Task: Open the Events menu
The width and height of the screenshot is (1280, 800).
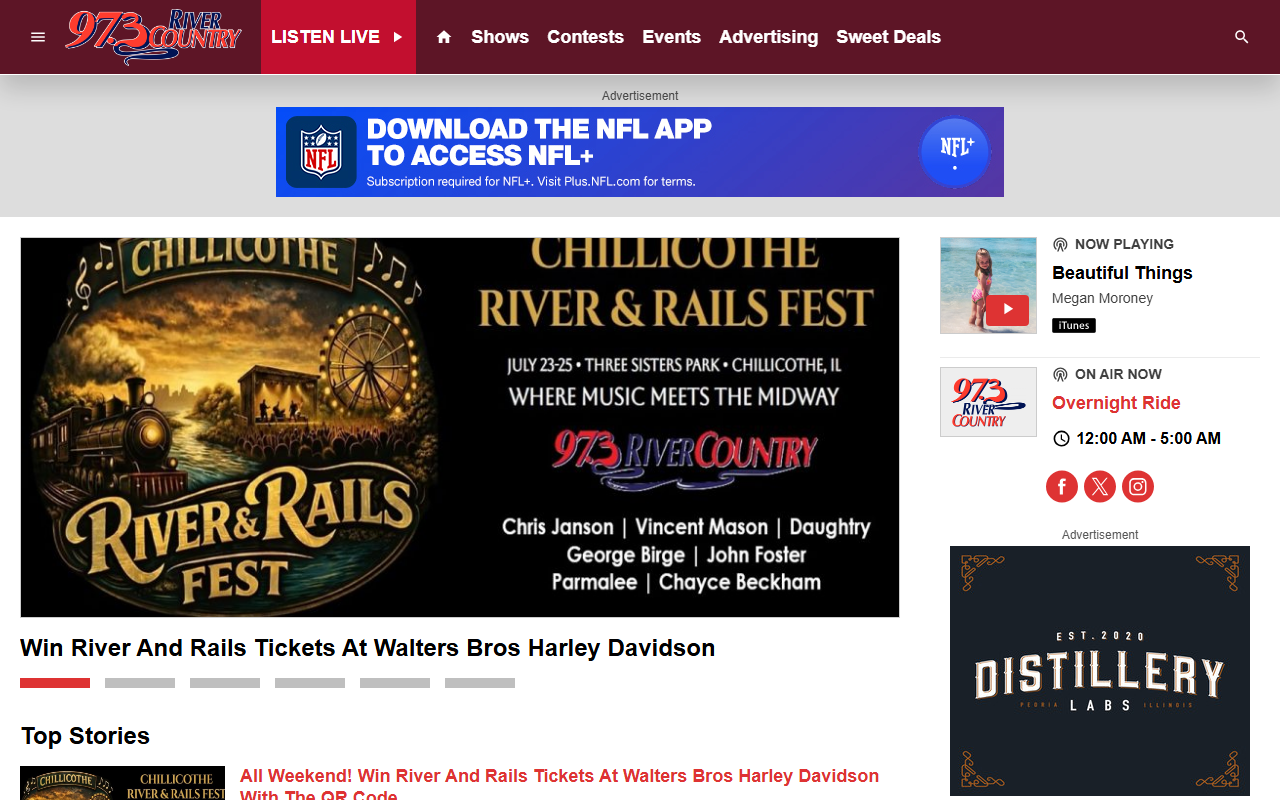Action: (x=671, y=37)
